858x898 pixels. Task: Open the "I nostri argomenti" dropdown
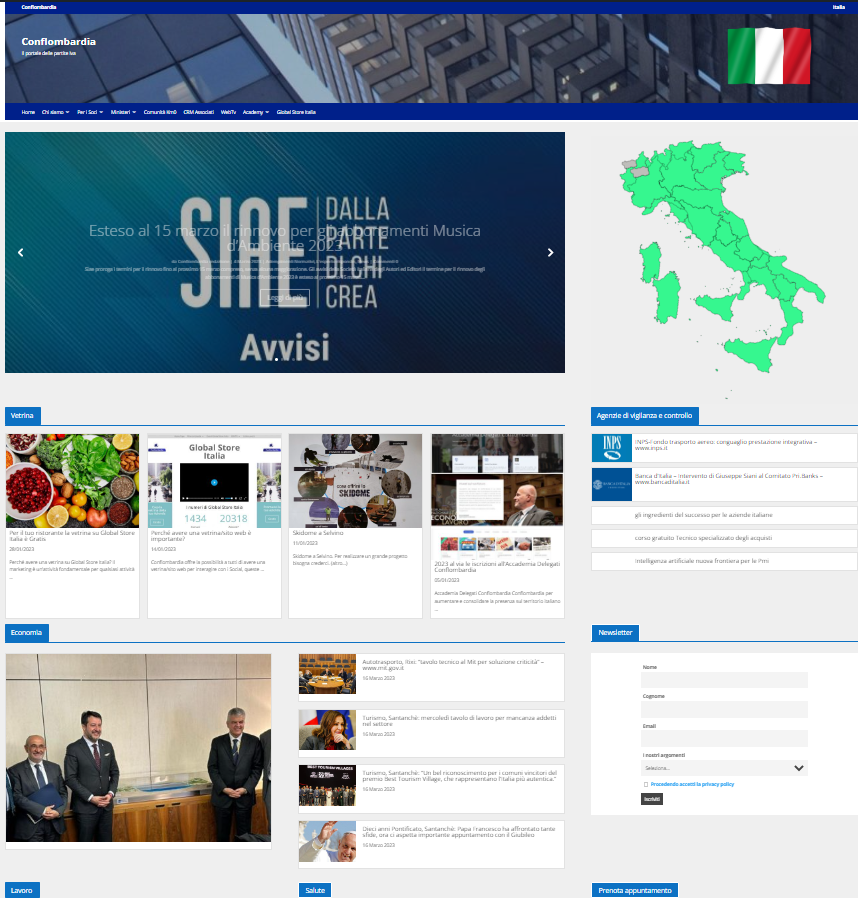724,768
